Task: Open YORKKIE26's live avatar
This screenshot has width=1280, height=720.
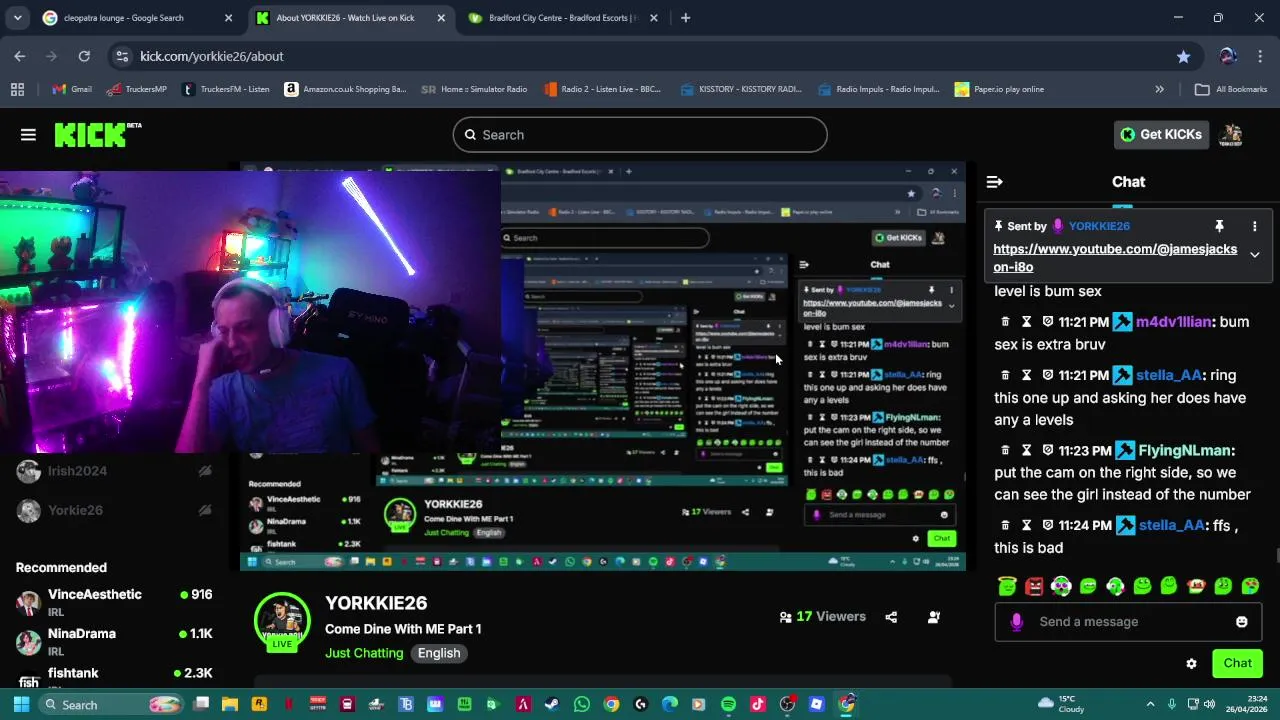Action: (x=282, y=622)
